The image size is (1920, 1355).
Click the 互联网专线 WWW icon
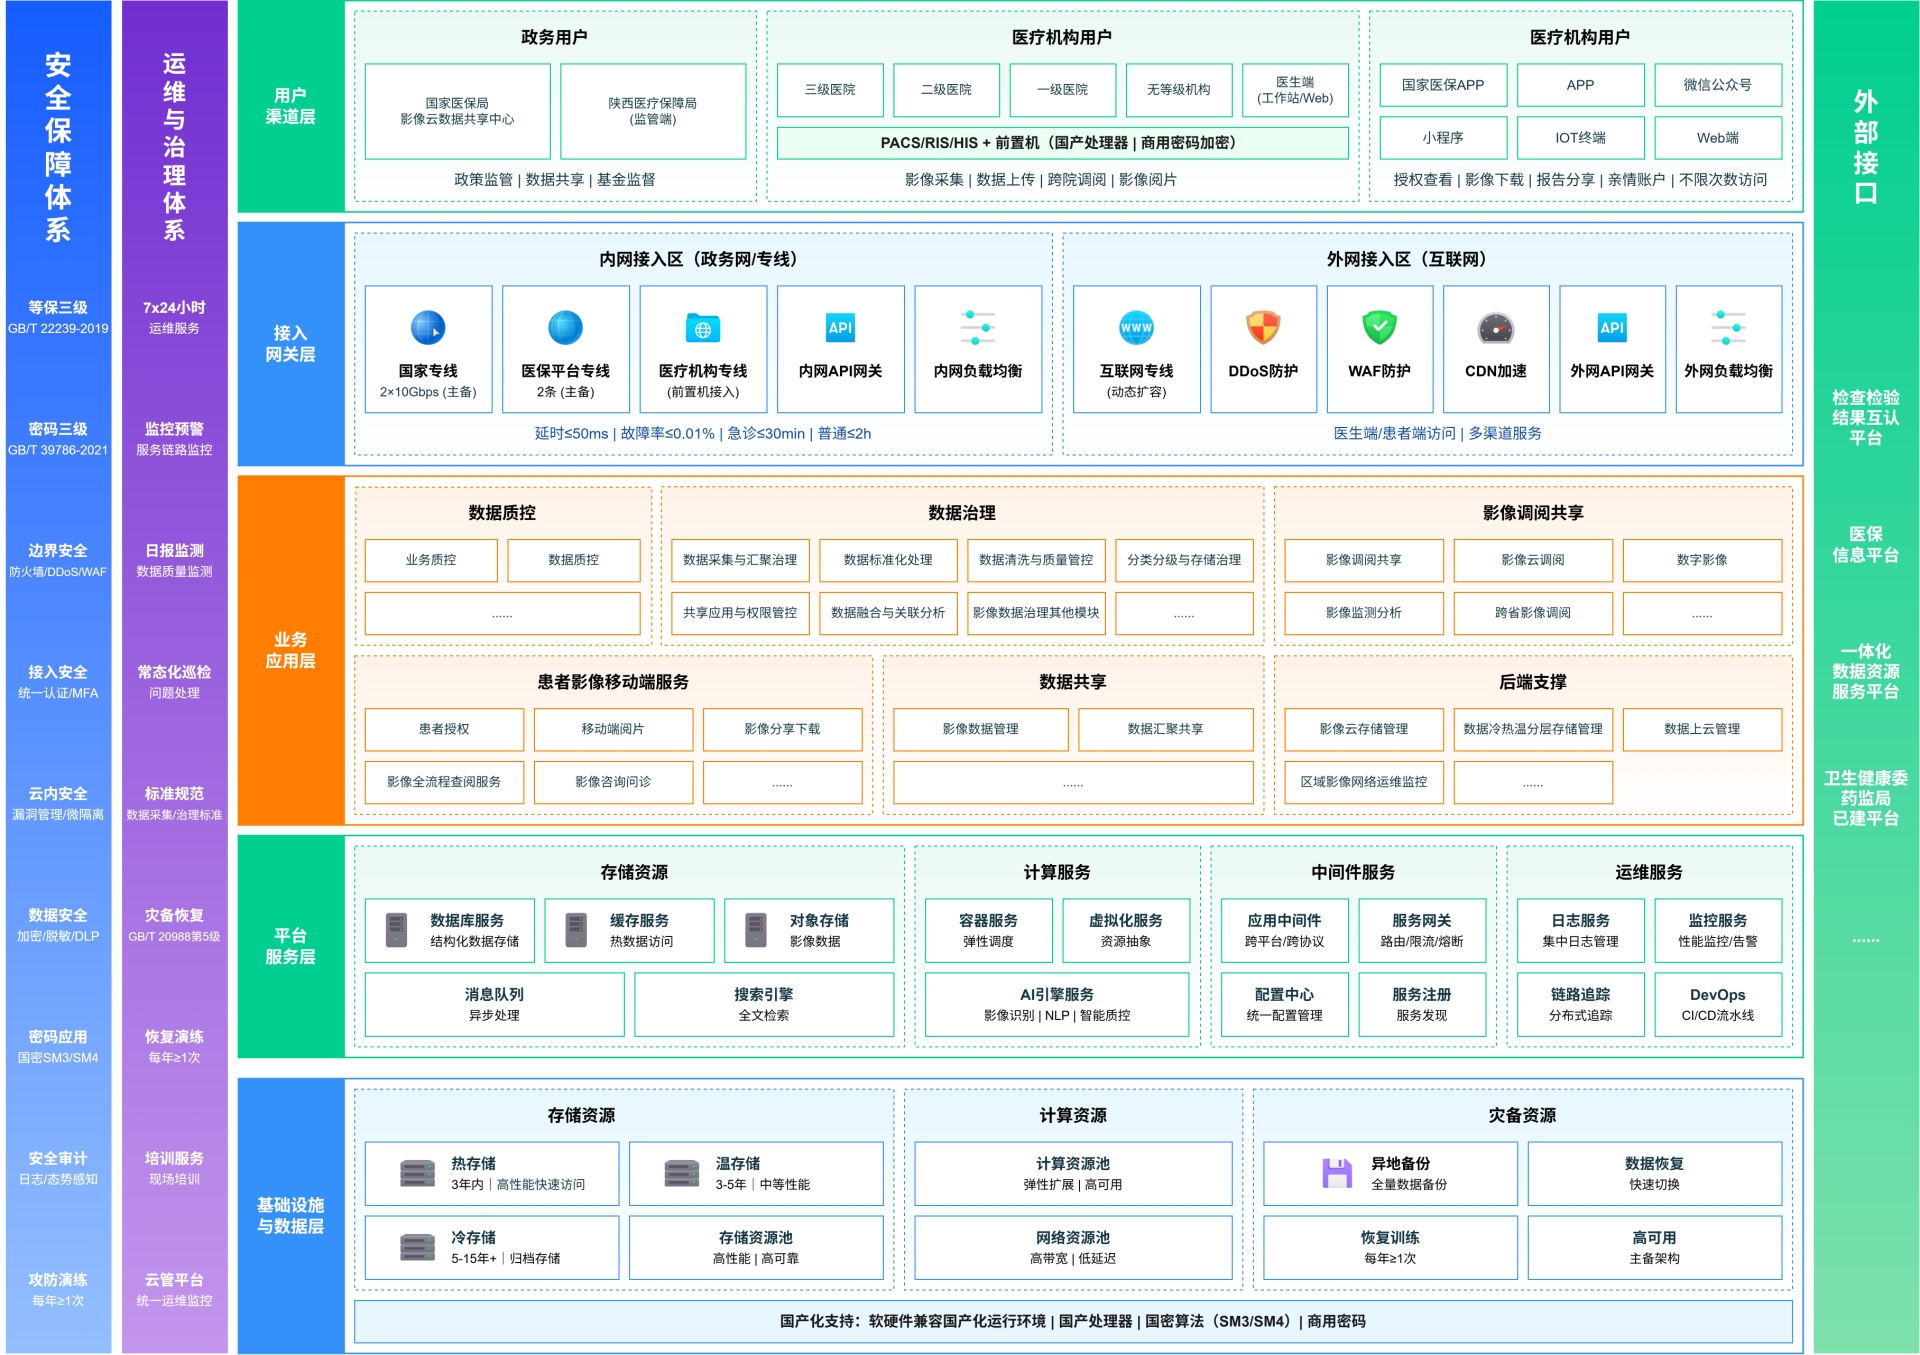[1136, 327]
